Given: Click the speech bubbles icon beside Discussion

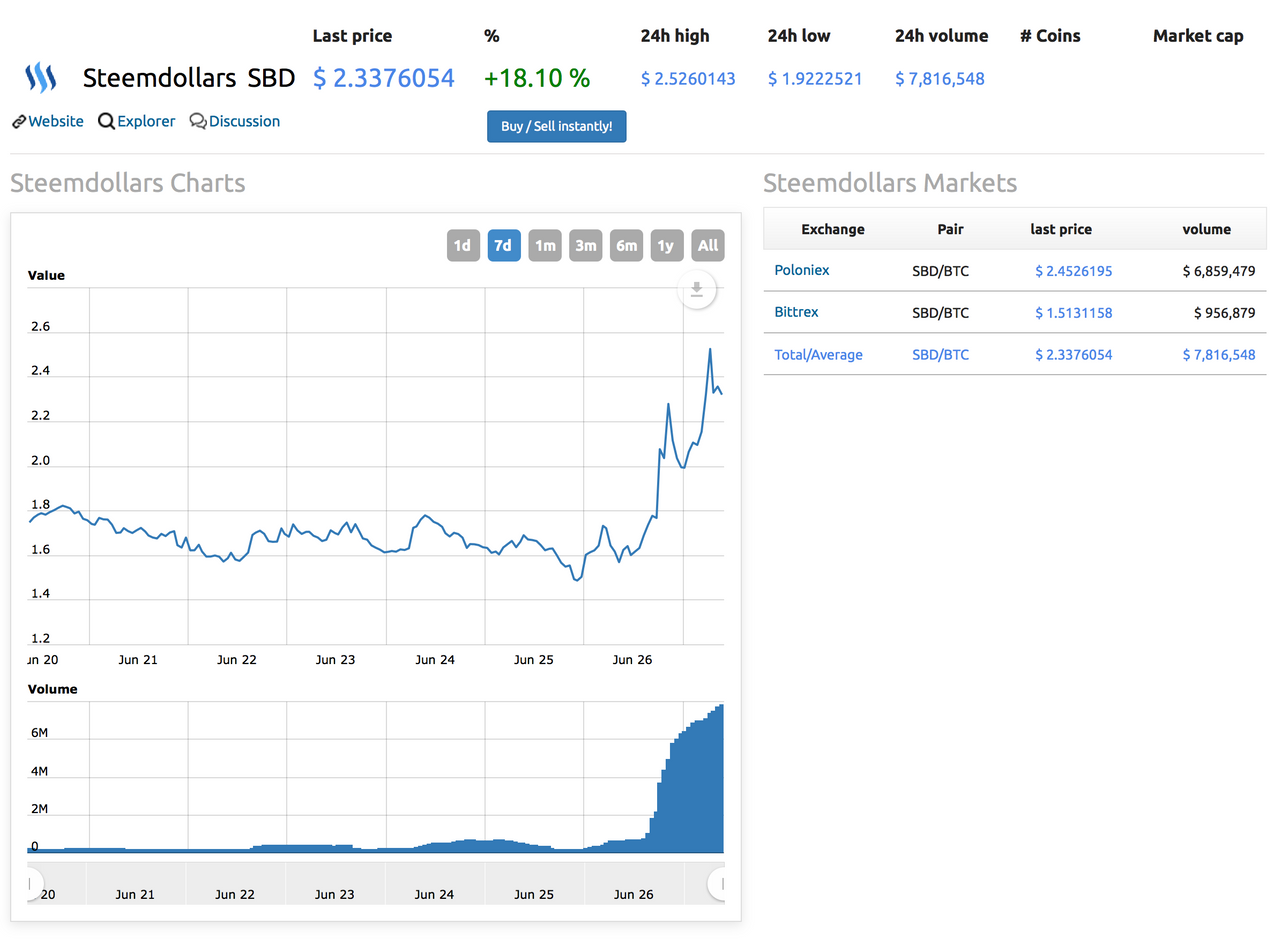Looking at the screenshot, I should pyautogui.click(x=198, y=122).
